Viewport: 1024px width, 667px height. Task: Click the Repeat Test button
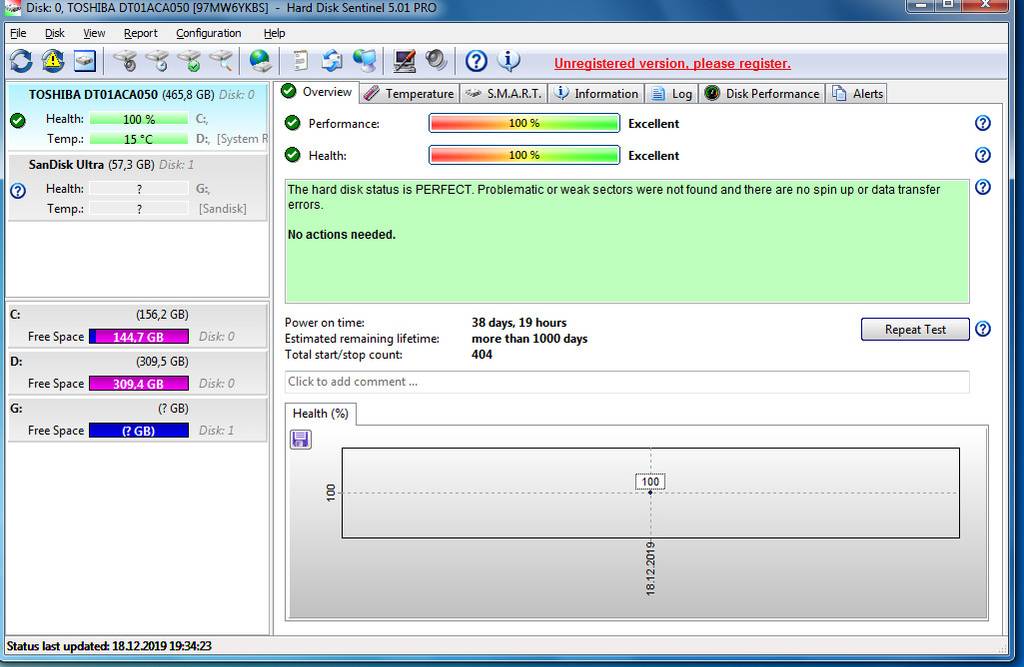[x=915, y=329]
